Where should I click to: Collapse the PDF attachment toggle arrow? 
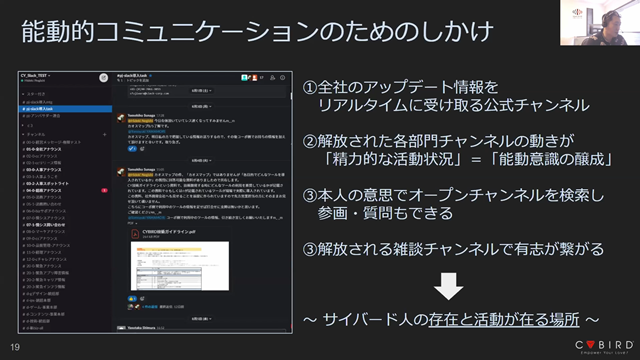coord(136,223)
